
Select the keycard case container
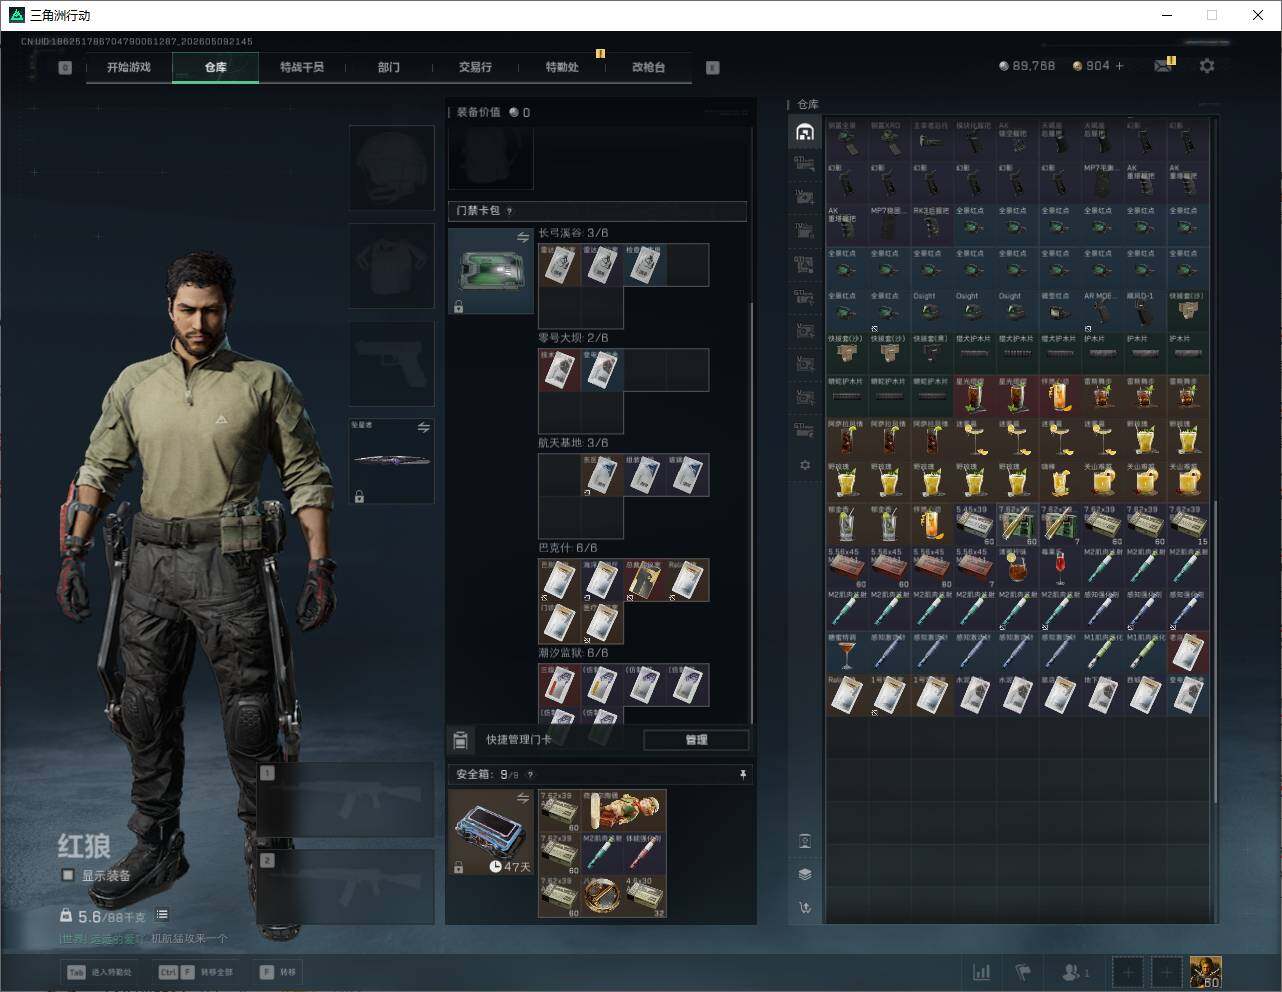coord(490,271)
